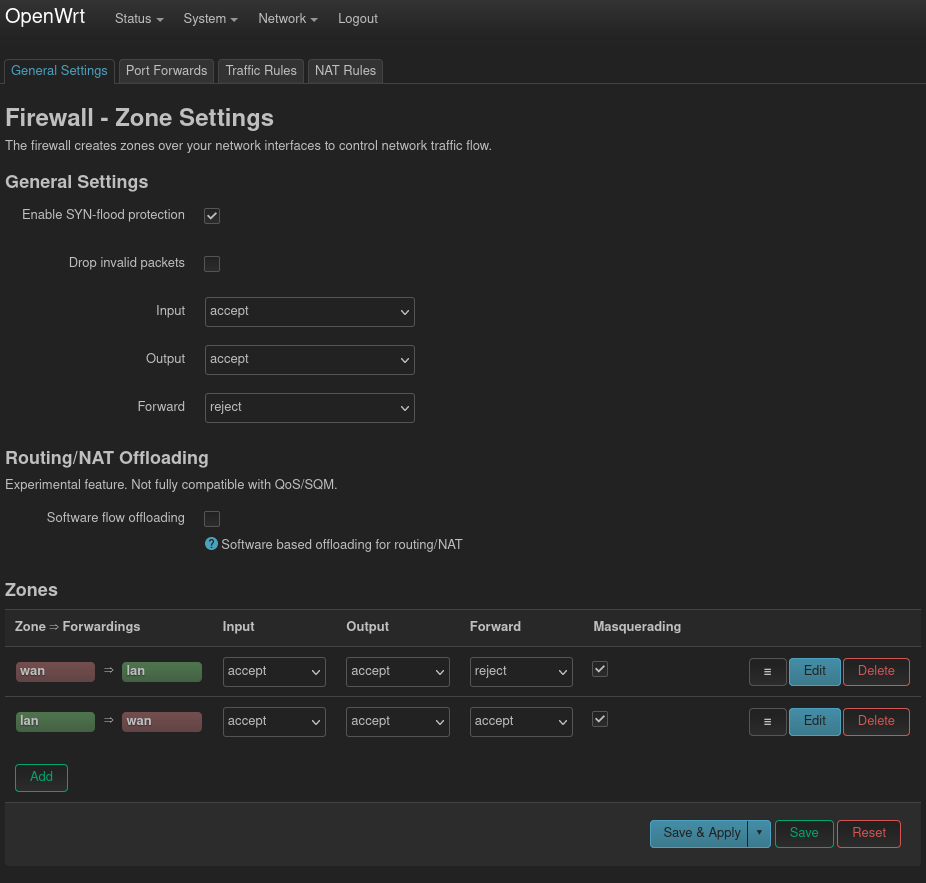The width and height of the screenshot is (926, 883).
Task: Click the OpenWrt brand link
Action: pyautogui.click(x=45, y=17)
